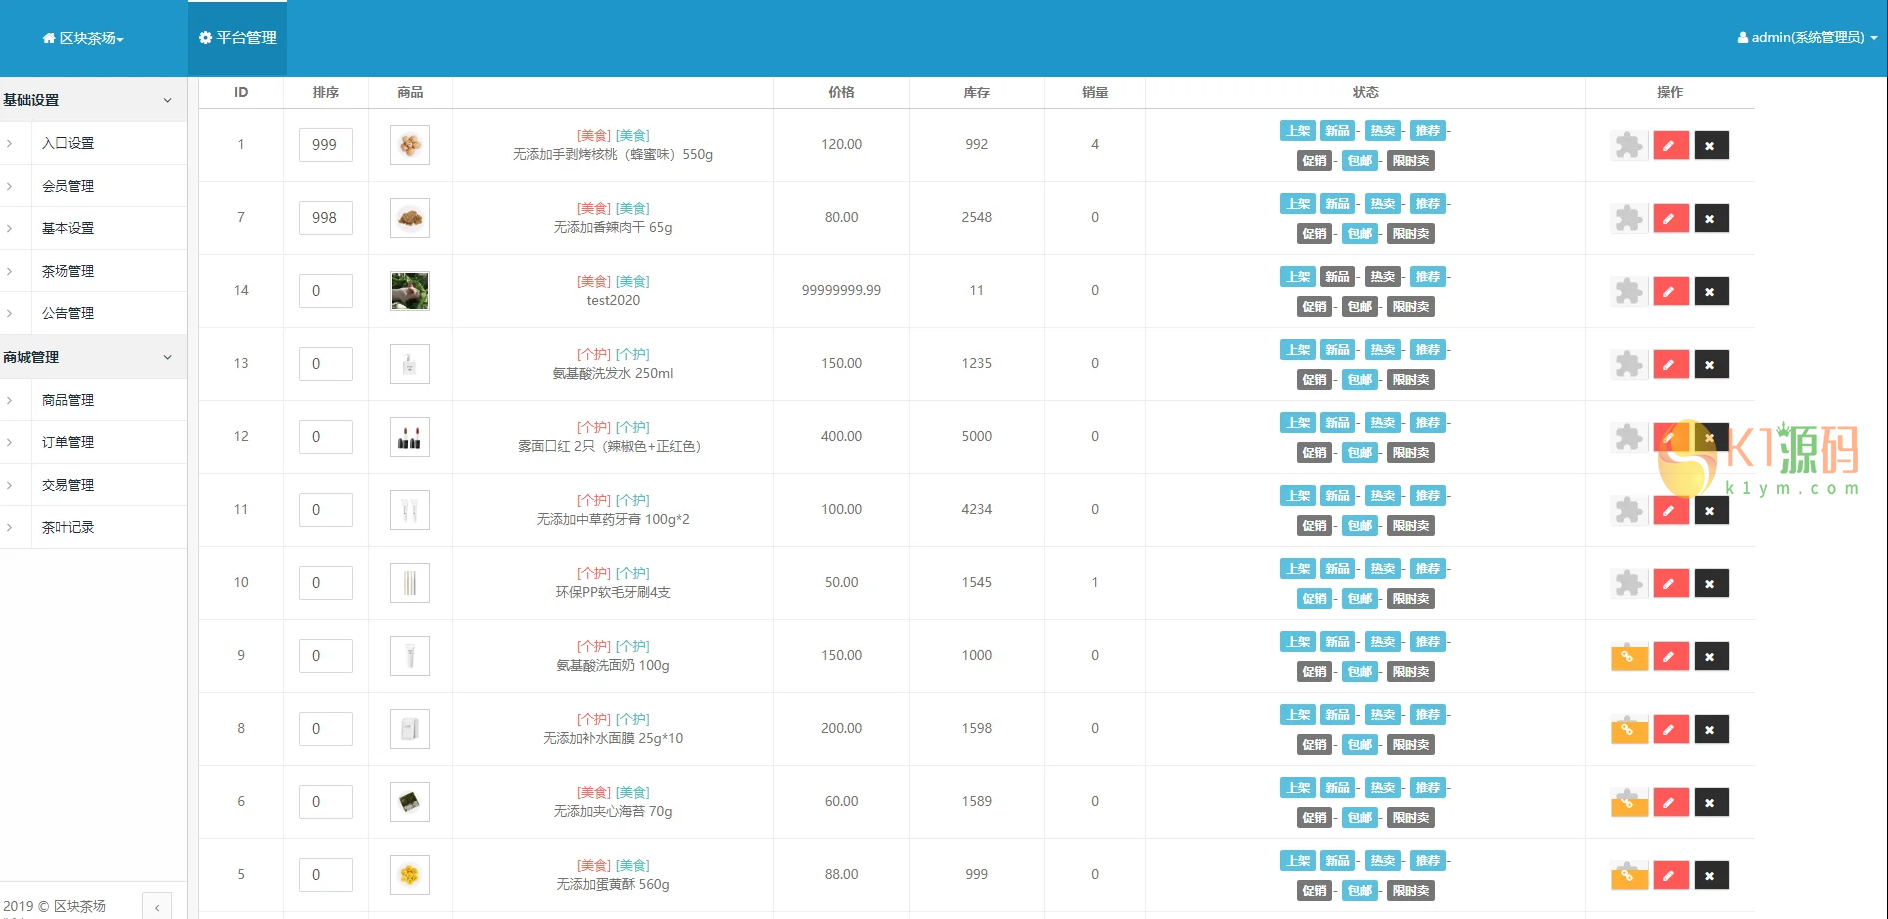1888x919 pixels.
Task: Open 茶叶记录 in the sidebar
Action: 68,527
